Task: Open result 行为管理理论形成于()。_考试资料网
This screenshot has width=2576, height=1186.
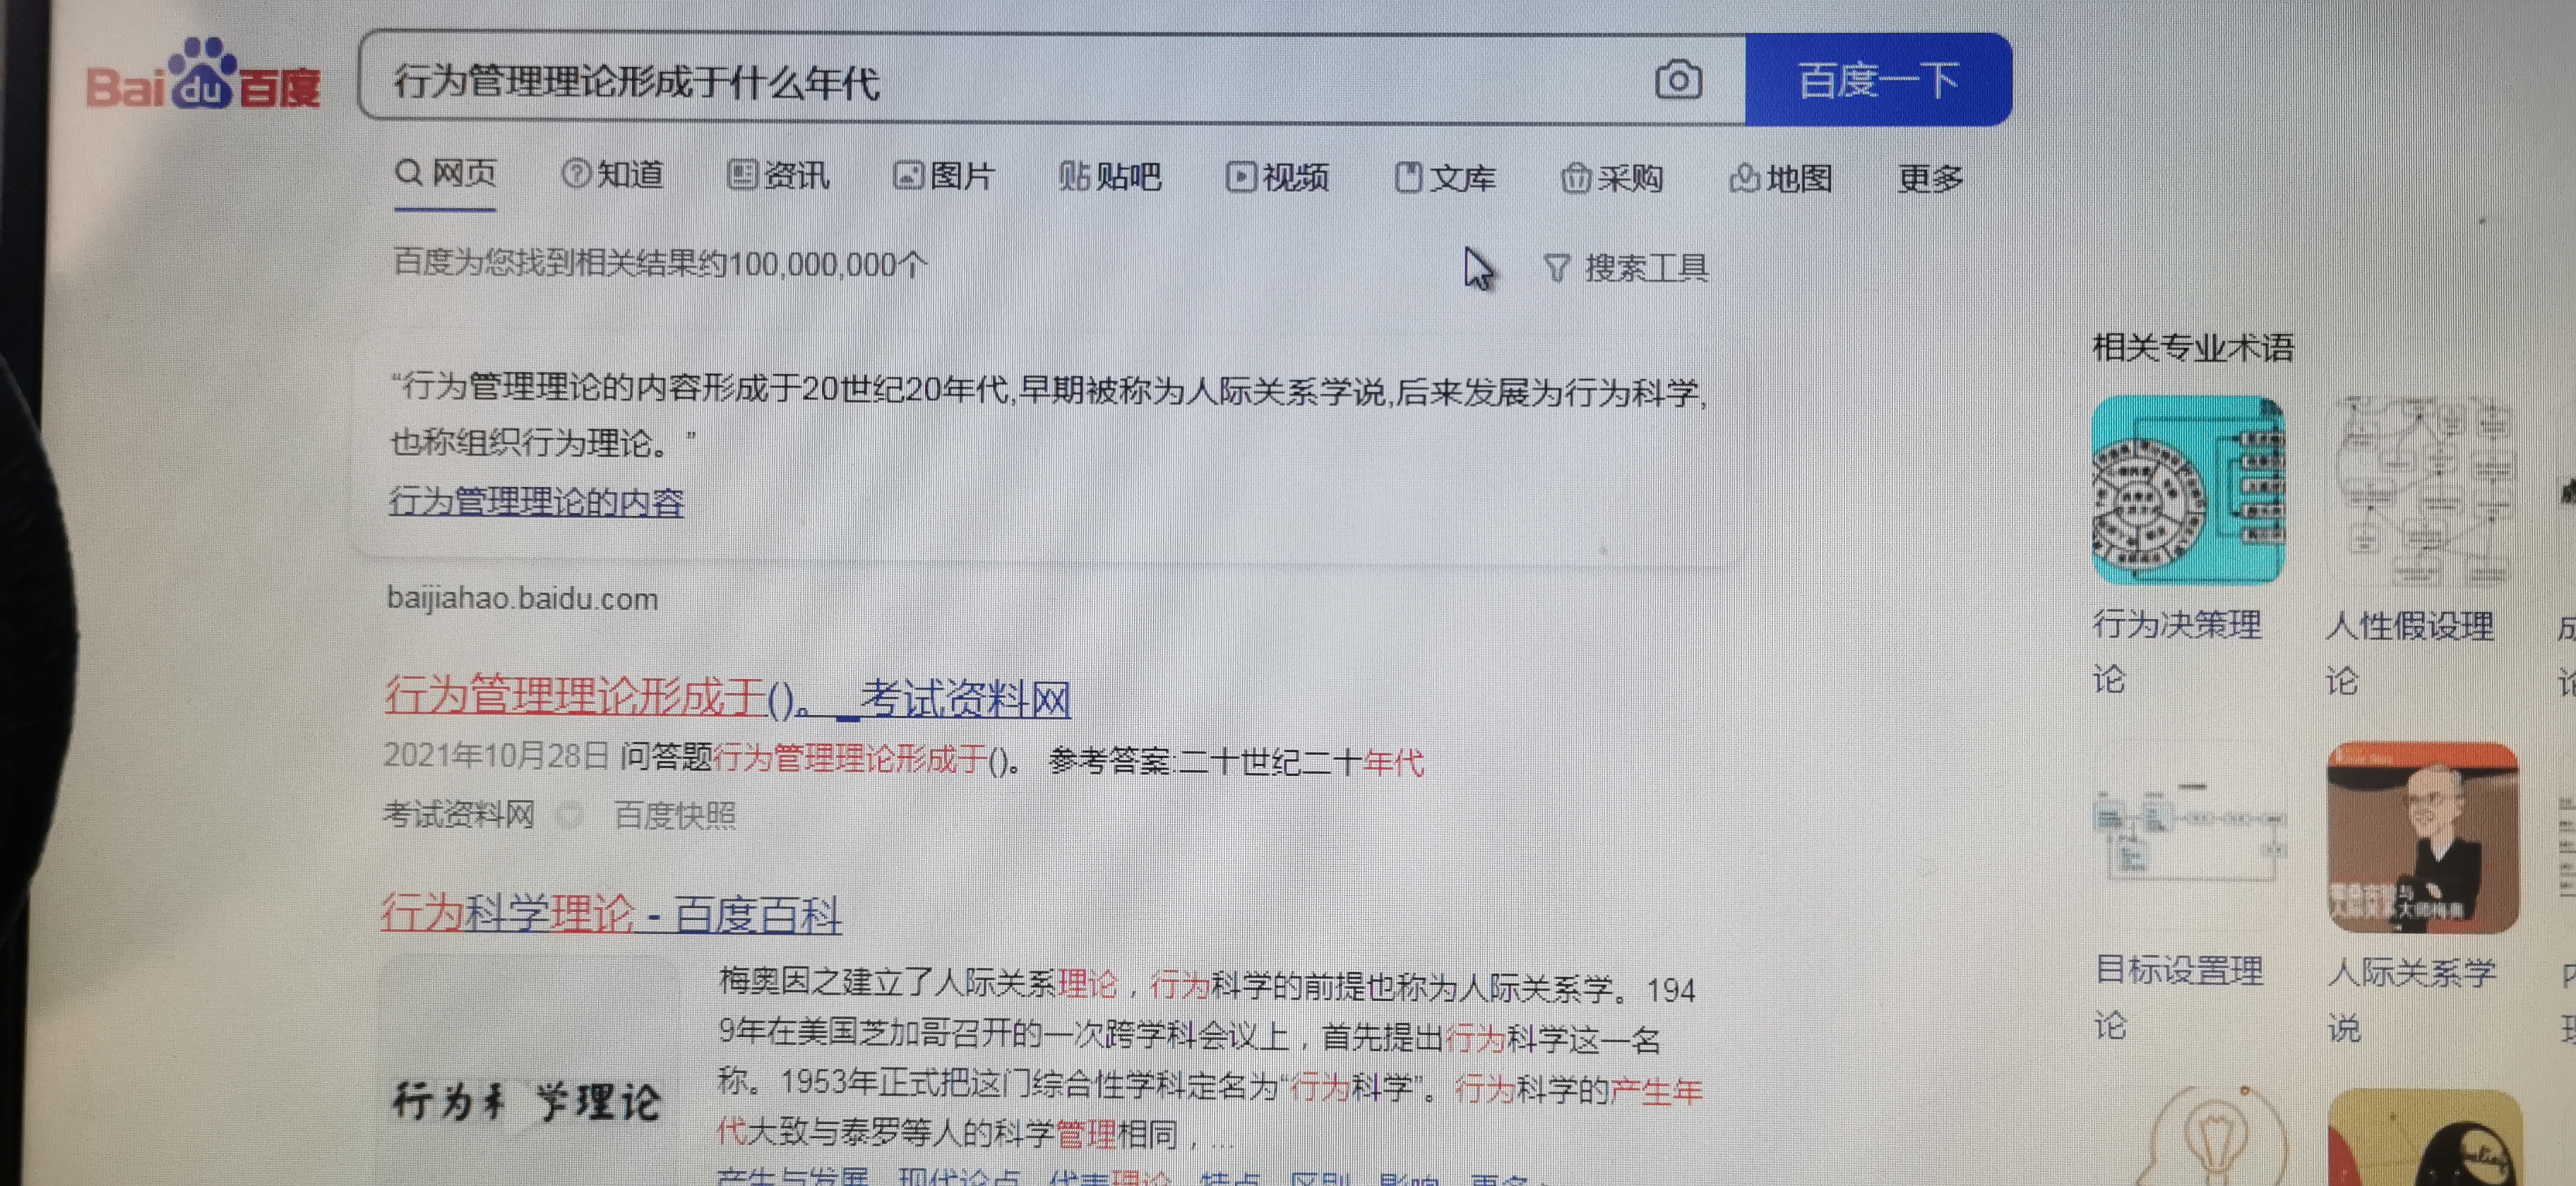Action: (727, 697)
